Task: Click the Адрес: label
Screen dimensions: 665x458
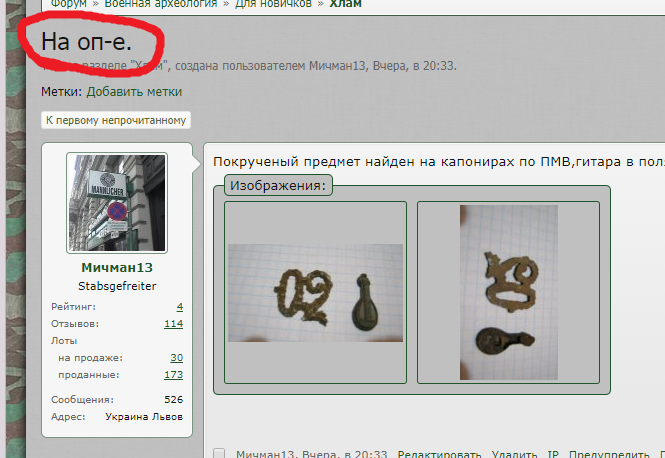Action: pyautogui.click(x=68, y=416)
